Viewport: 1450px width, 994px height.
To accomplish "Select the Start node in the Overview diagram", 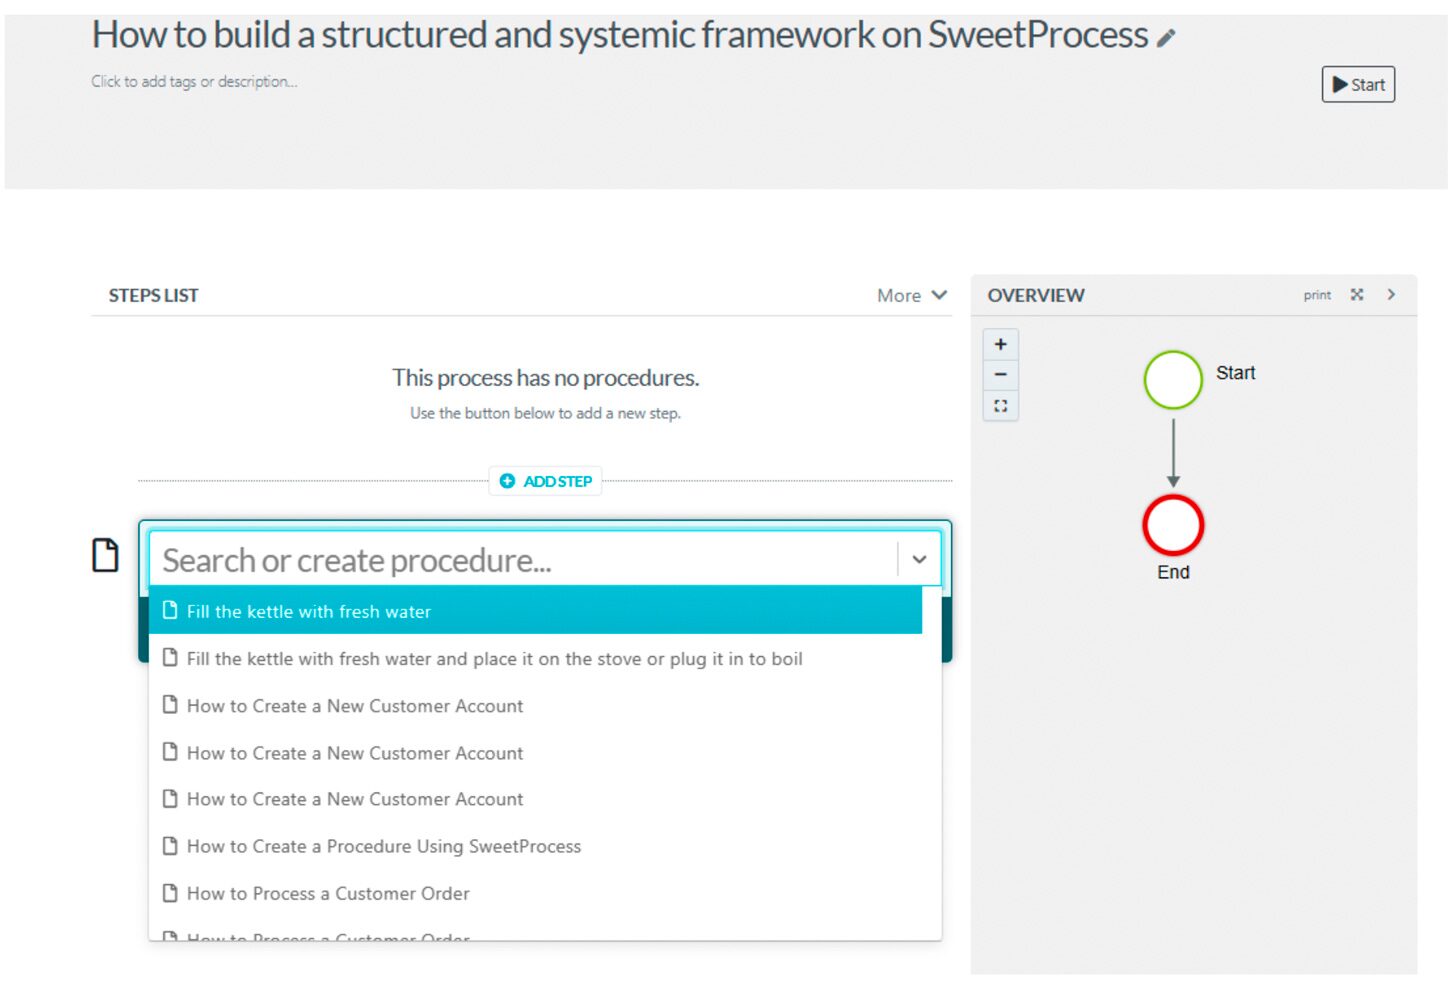I will pos(1172,380).
